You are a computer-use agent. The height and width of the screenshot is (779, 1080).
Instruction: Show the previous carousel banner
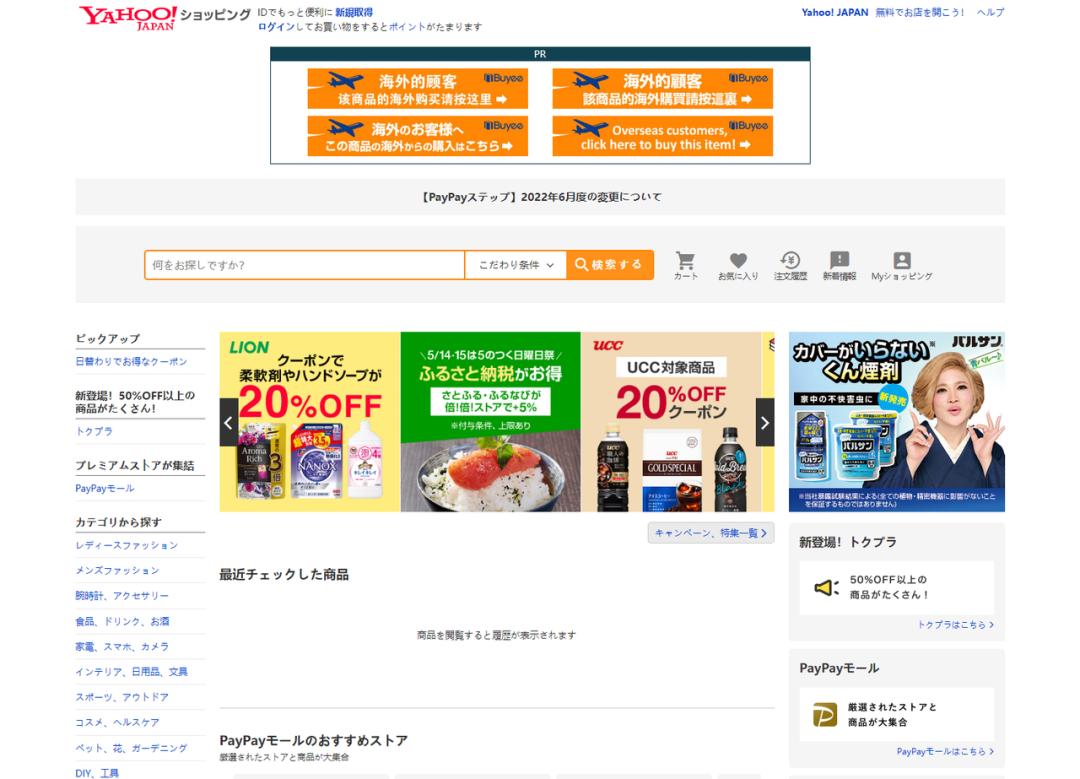(229, 422)
